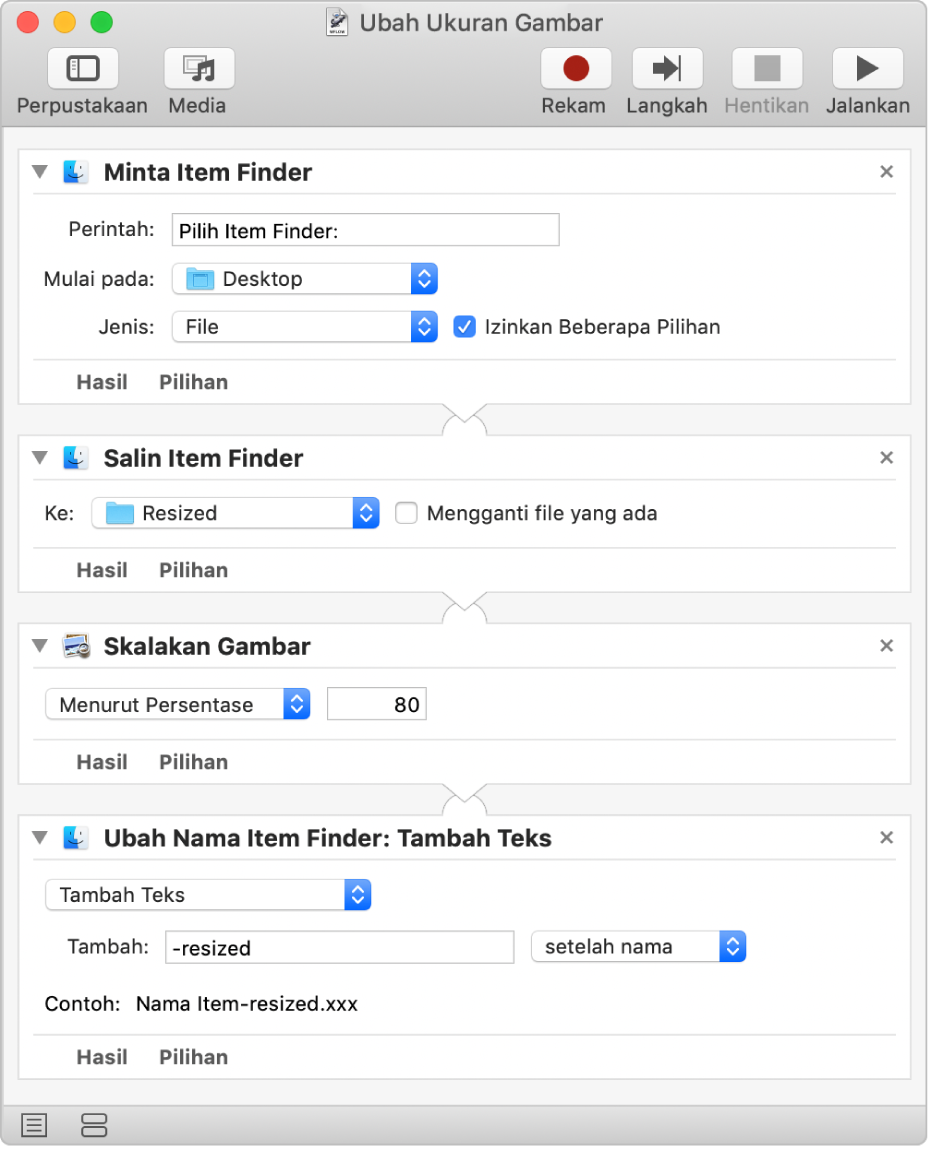Show the log view icon in bottom bar
Image resolution: width=931 pixels, height=1149 pixels.
coord(34,1125)
